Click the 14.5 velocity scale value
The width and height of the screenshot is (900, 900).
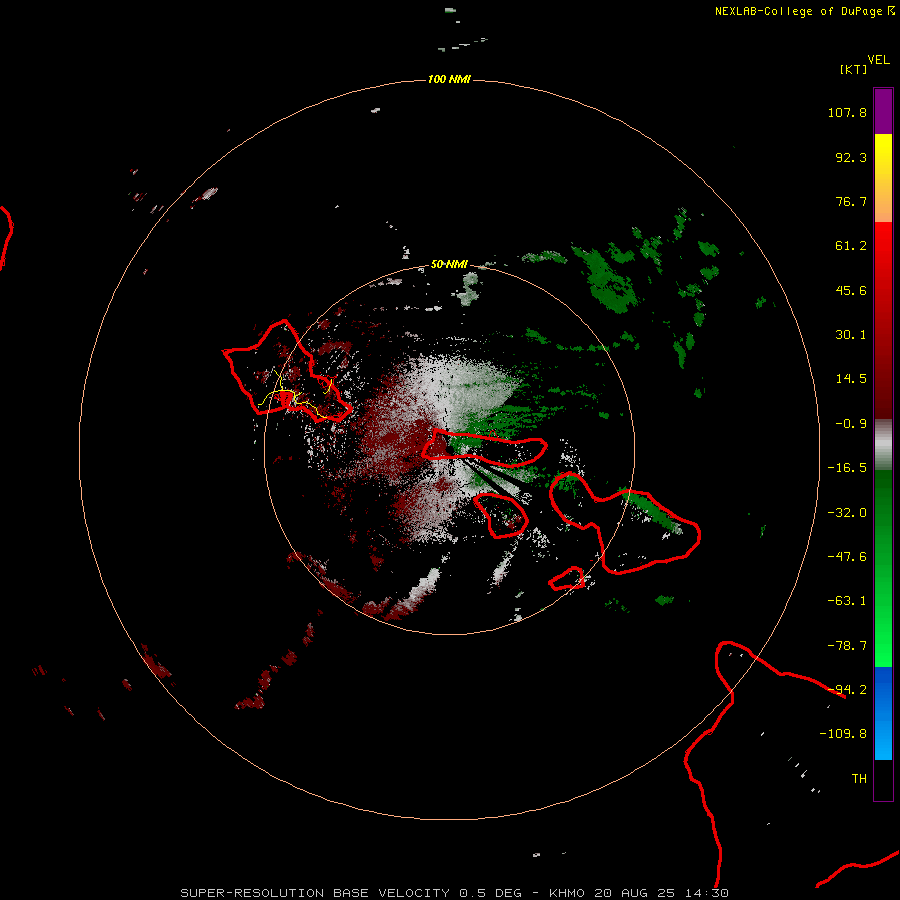click(851, 379)
